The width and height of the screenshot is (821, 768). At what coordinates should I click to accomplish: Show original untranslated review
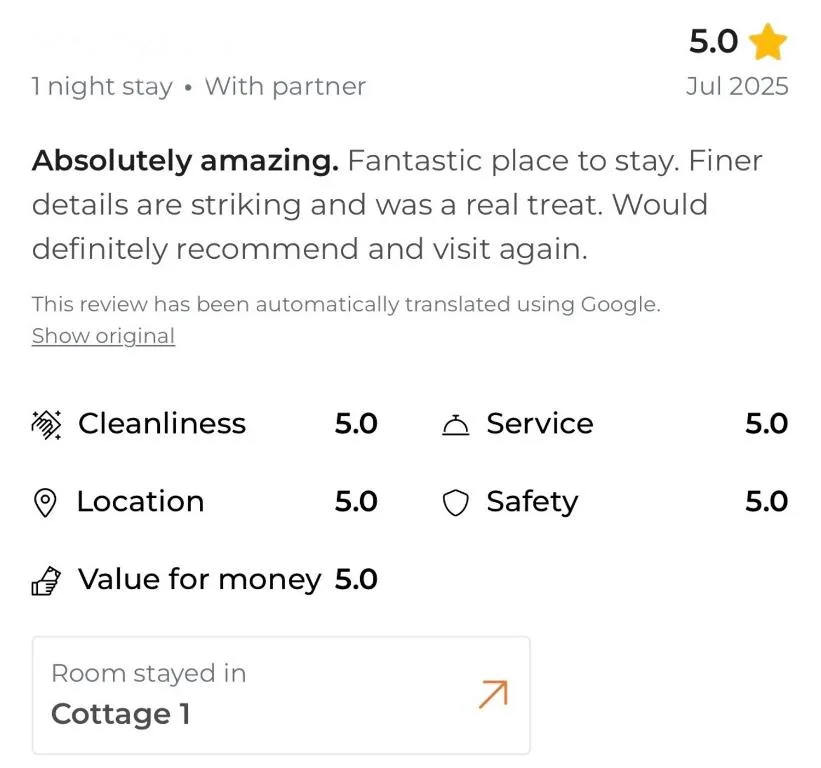coord(103,336)
